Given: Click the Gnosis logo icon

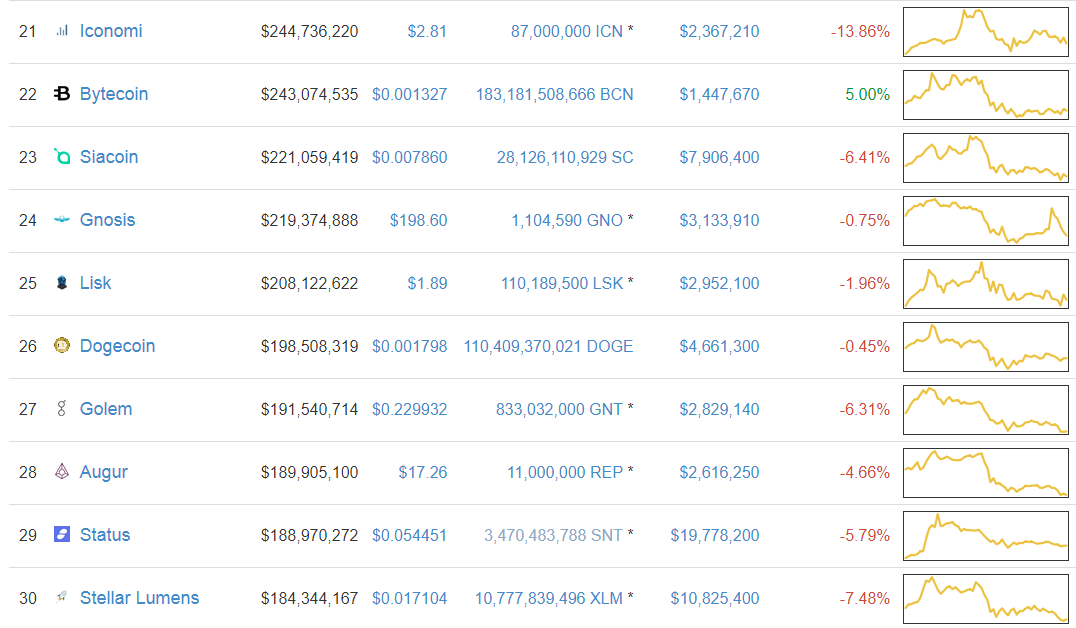Looking at the screenshot, I should coord(62,220).
